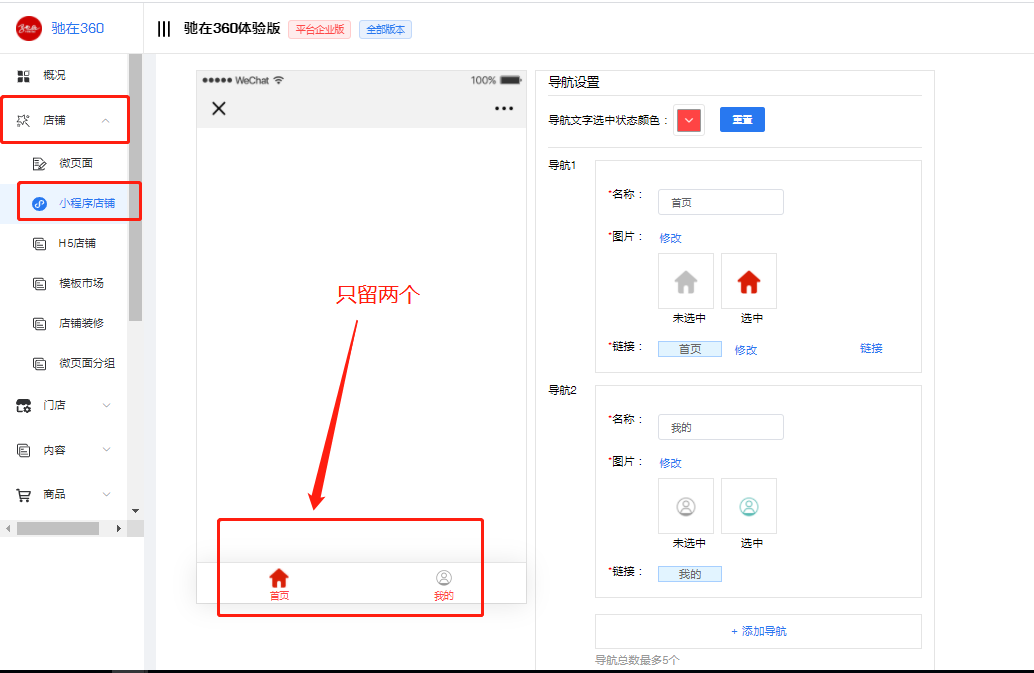Screen dimensions: 1034x673
Task: Click the 导航1 名称 input field
Action: [721, 202]
